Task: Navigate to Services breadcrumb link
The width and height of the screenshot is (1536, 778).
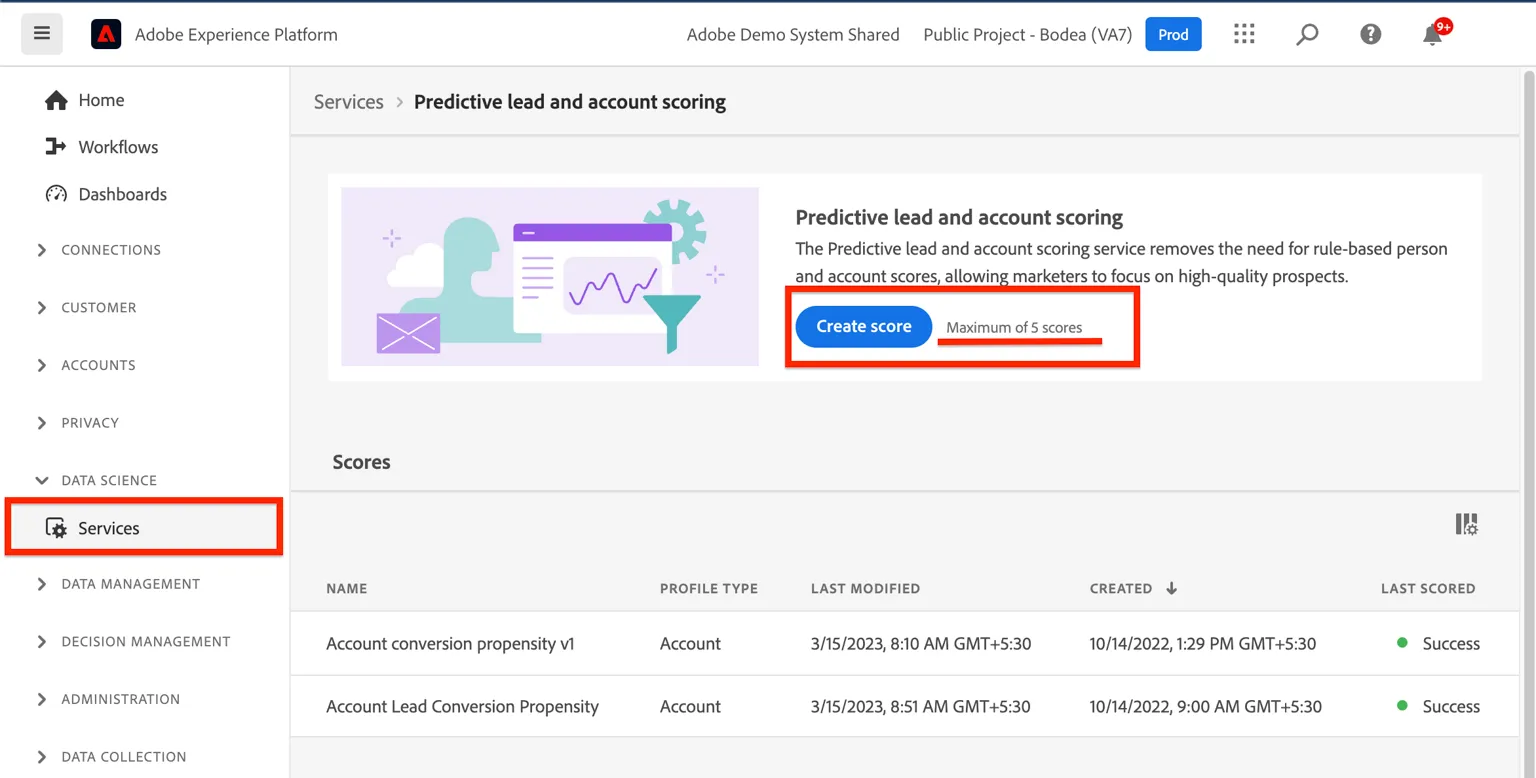Action: pos(349,102)
